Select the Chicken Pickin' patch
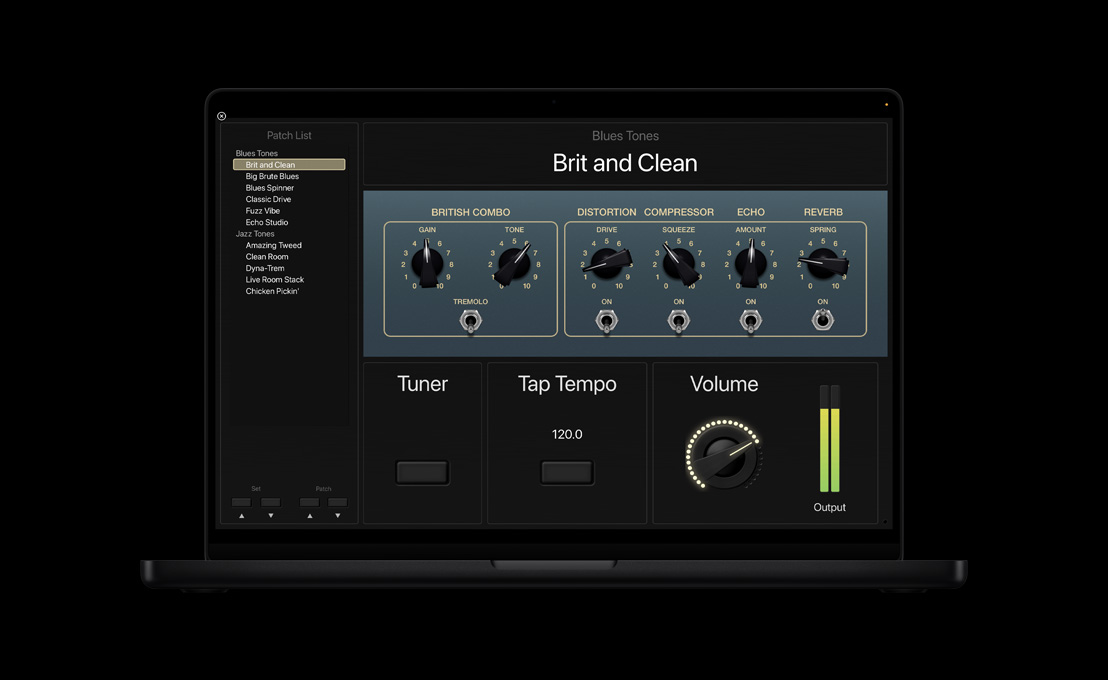The height and width of the screenshot is (680, 1108). (x=274, y=290)
